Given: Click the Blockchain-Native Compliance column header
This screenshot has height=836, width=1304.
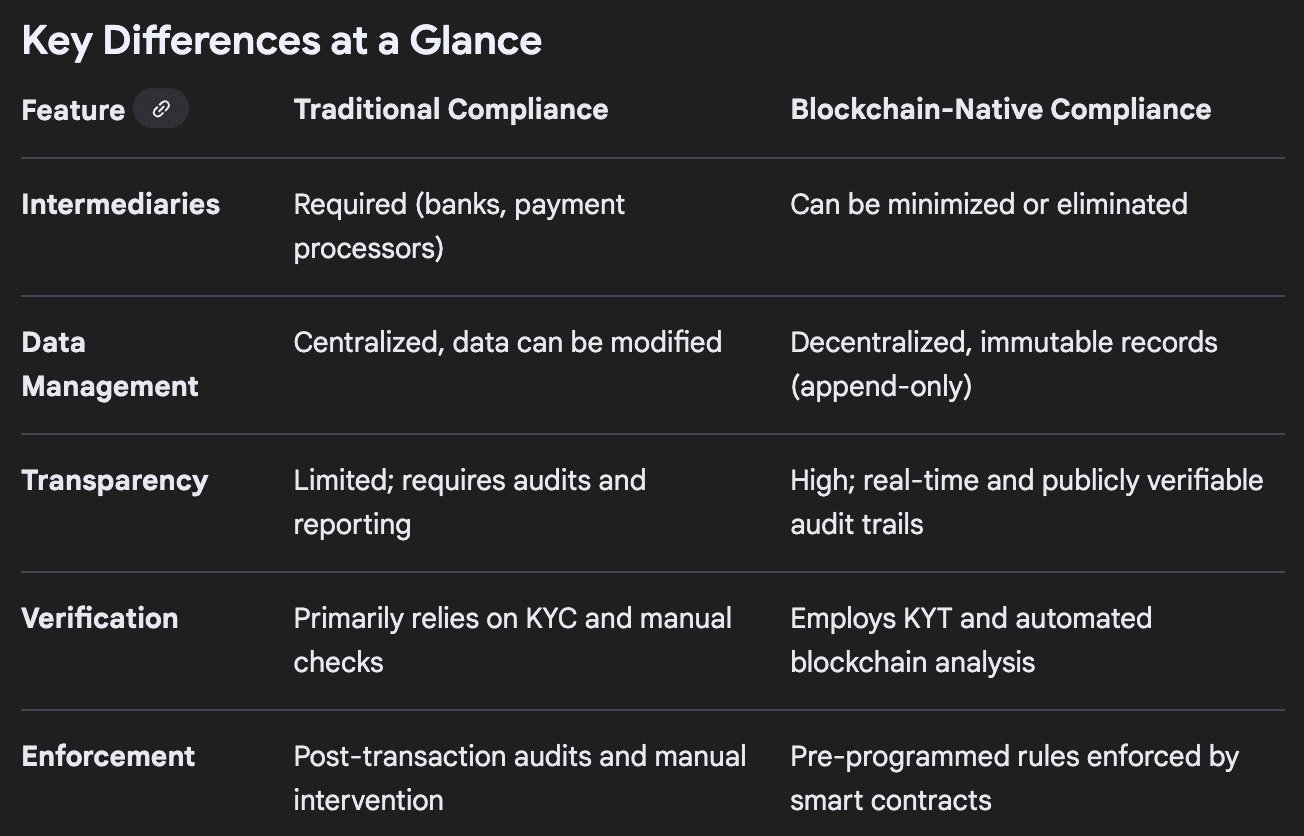Looking at the screenshot, I should point(1000,109).
